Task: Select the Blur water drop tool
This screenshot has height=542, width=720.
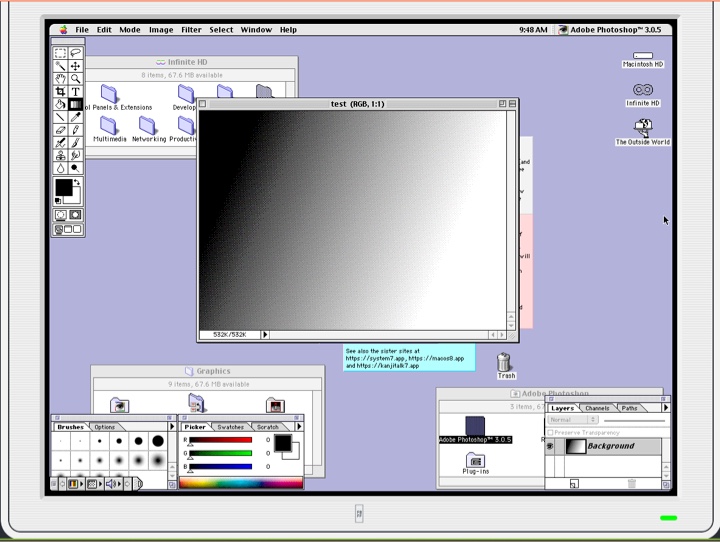Action: [x=60, y=168]
